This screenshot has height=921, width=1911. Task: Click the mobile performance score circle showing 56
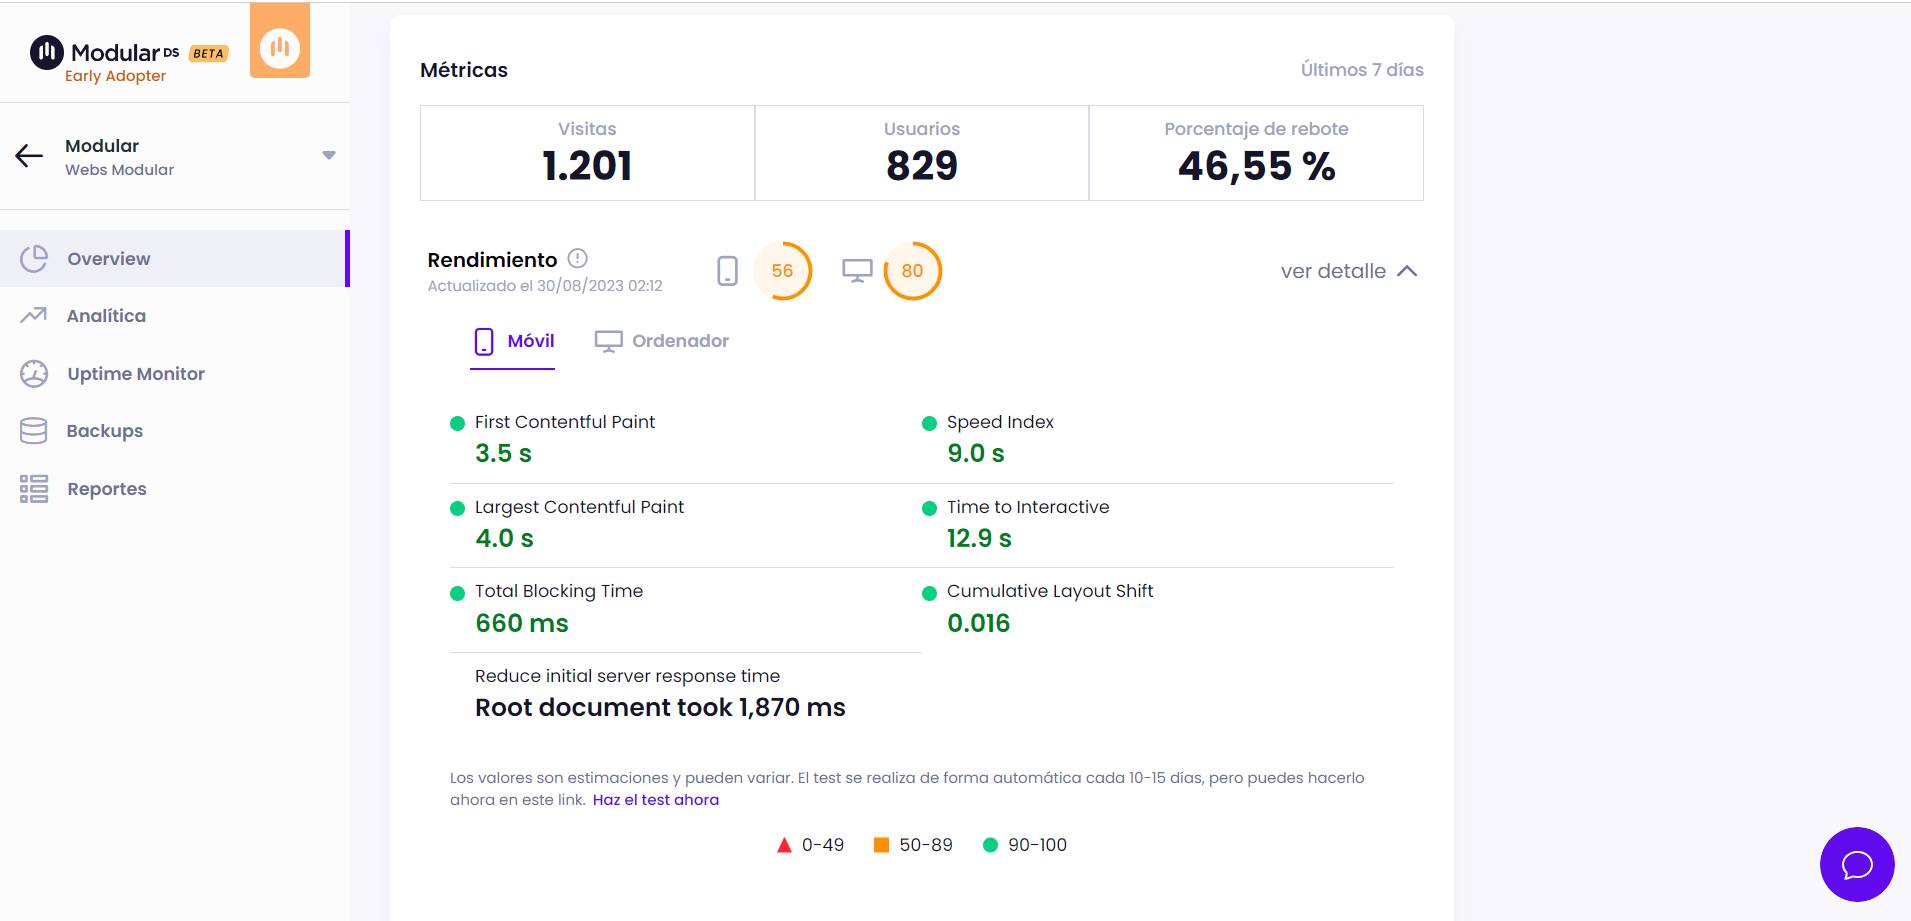784,270
